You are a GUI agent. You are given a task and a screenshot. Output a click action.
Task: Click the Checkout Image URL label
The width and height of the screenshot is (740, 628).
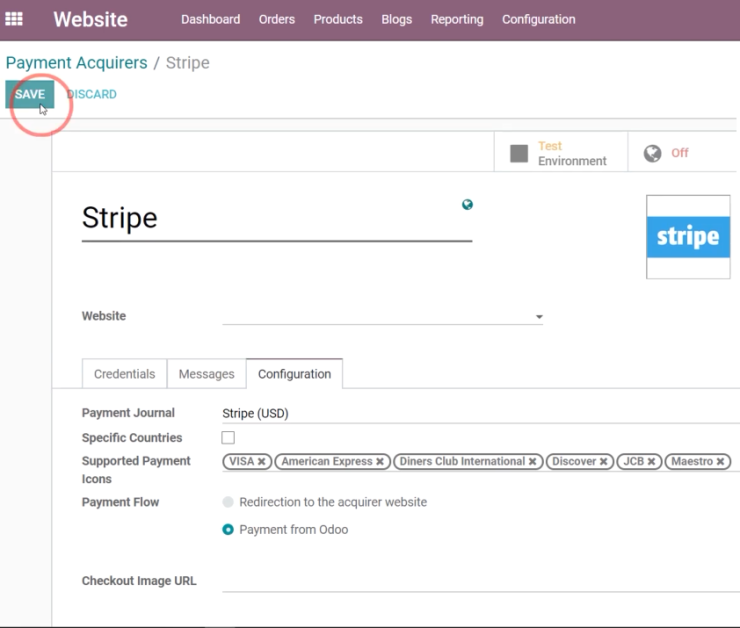coord(139,581)
